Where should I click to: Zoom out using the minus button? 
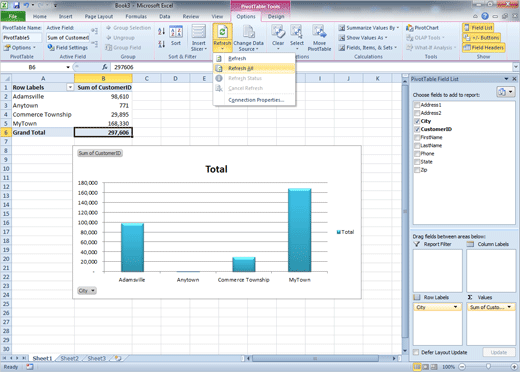click(462, 367)
